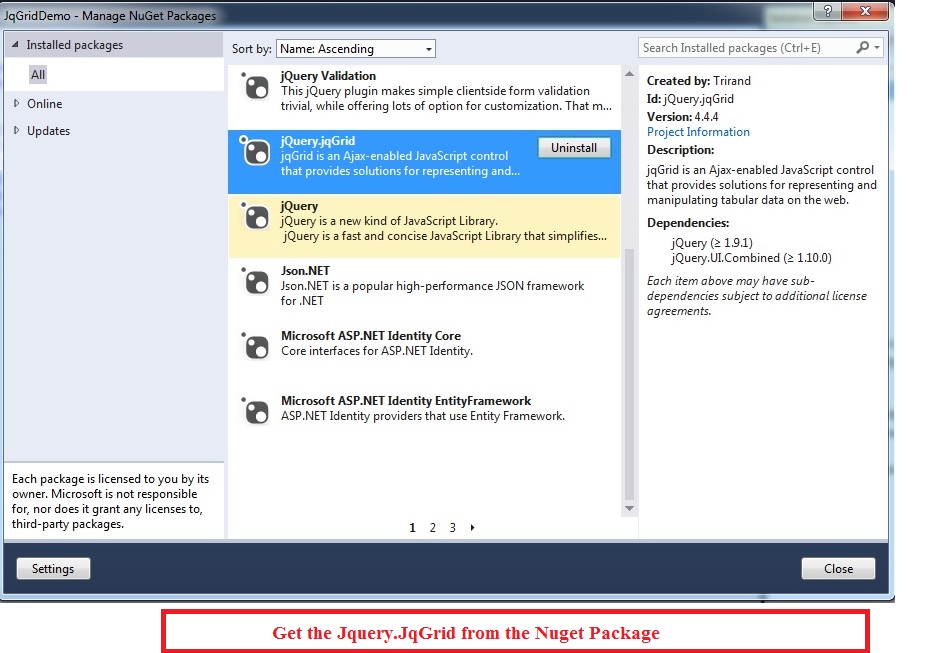Click the Id: jQuery.jqGrid text
This screenshot has height=653, width=927.
[x=690, y=99]
